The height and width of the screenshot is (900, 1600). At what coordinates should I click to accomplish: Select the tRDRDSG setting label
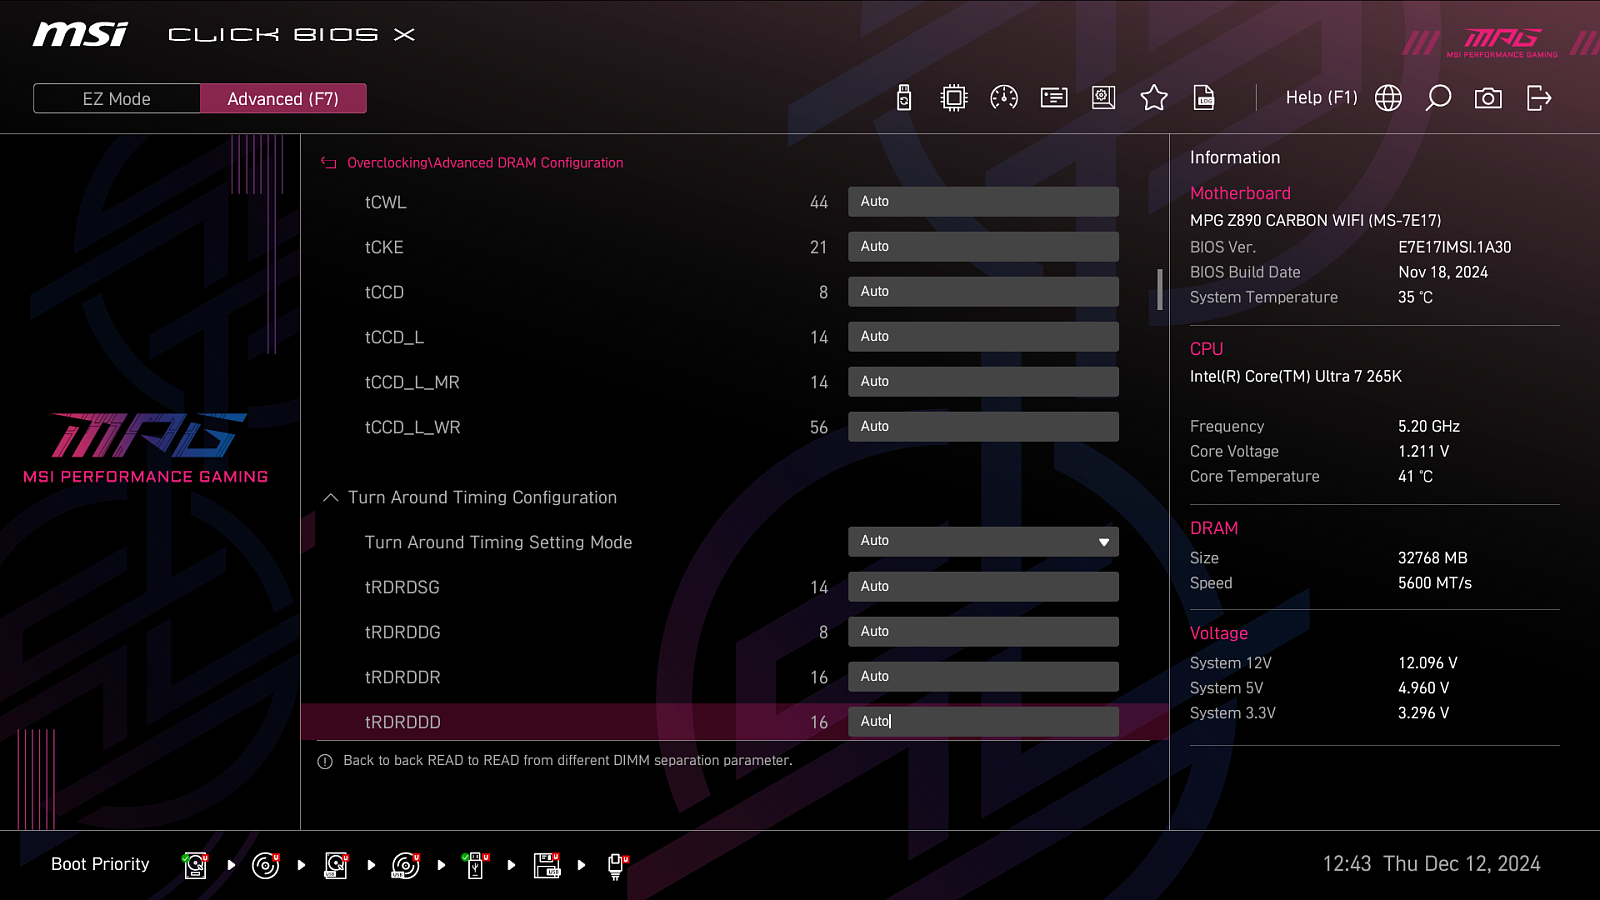402,587
